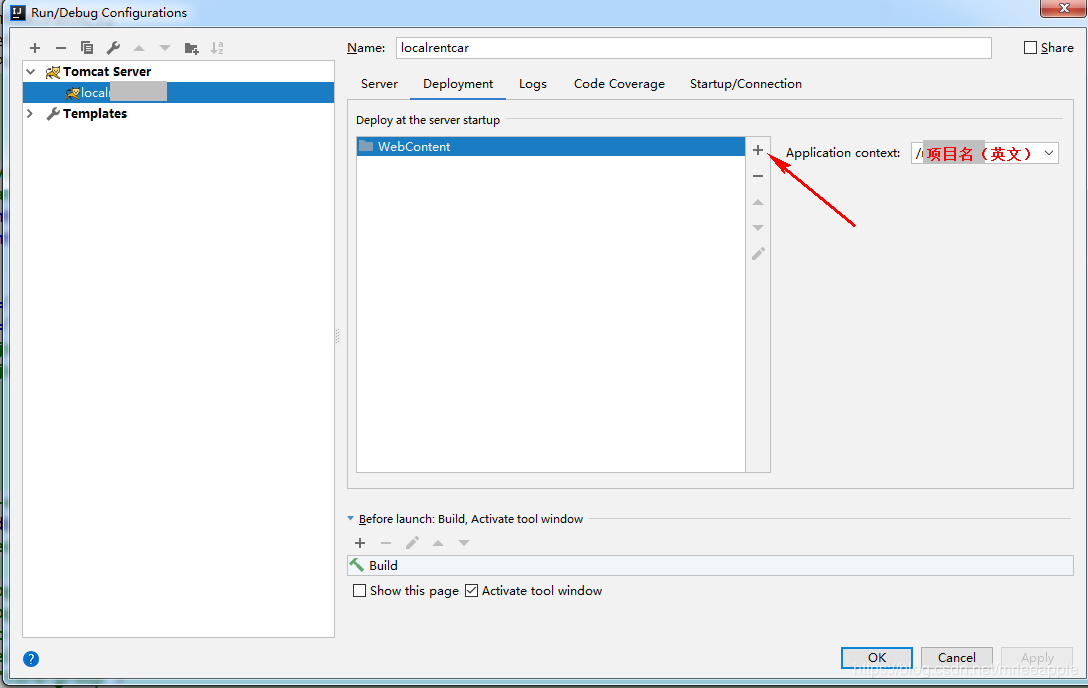The image size is (1088, 688).
Task: Move configuration down in the left toolbar
Action: click(164, 48)
